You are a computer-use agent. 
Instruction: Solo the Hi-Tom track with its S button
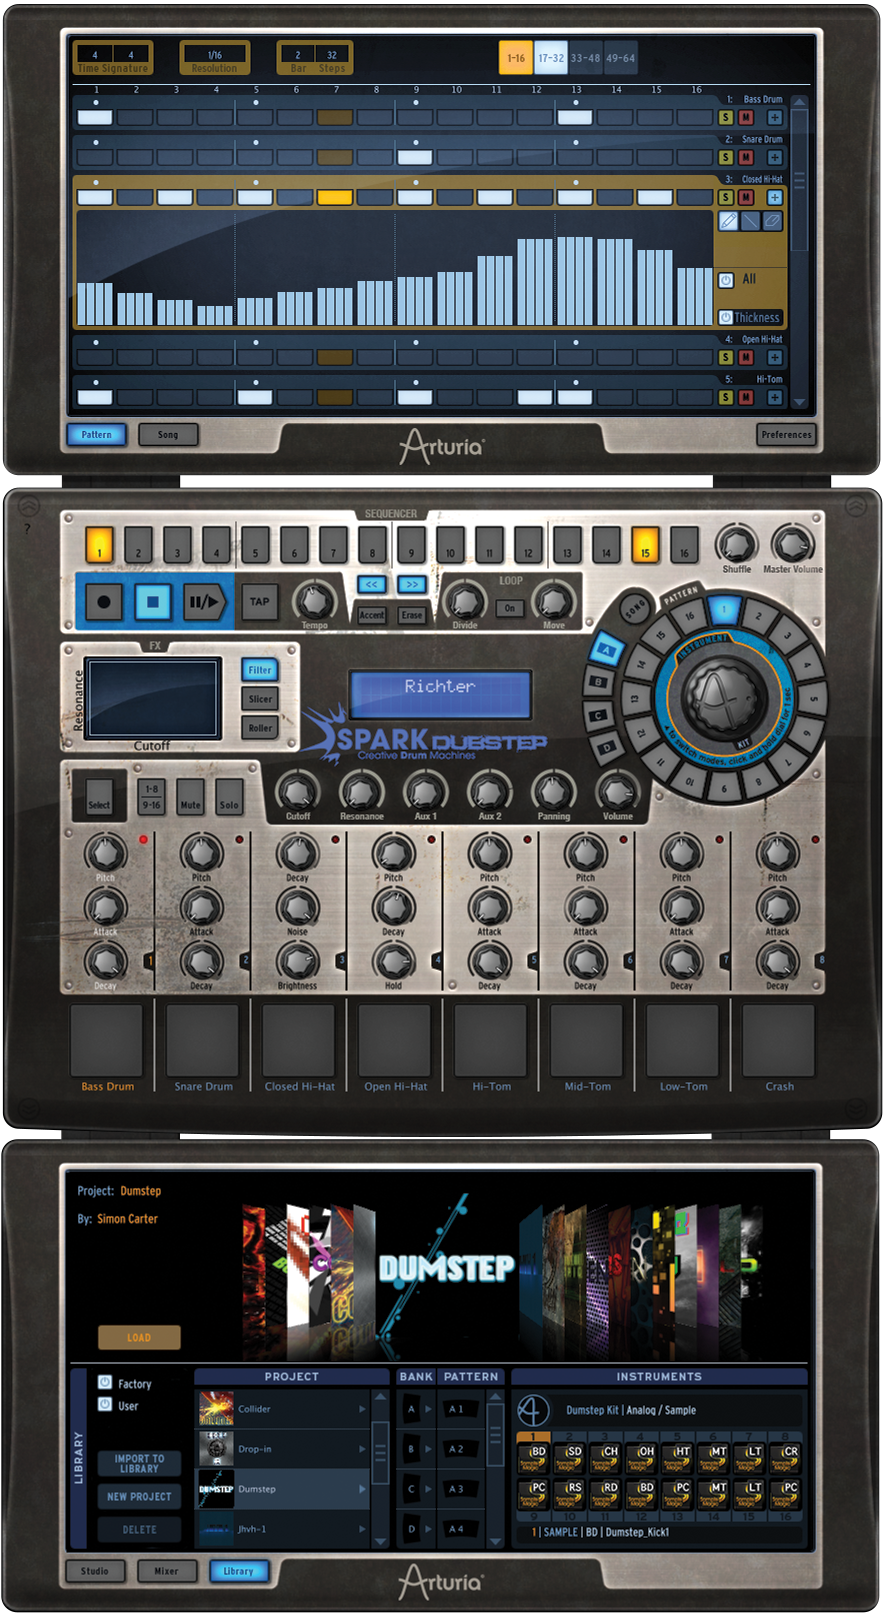point(727,397)
